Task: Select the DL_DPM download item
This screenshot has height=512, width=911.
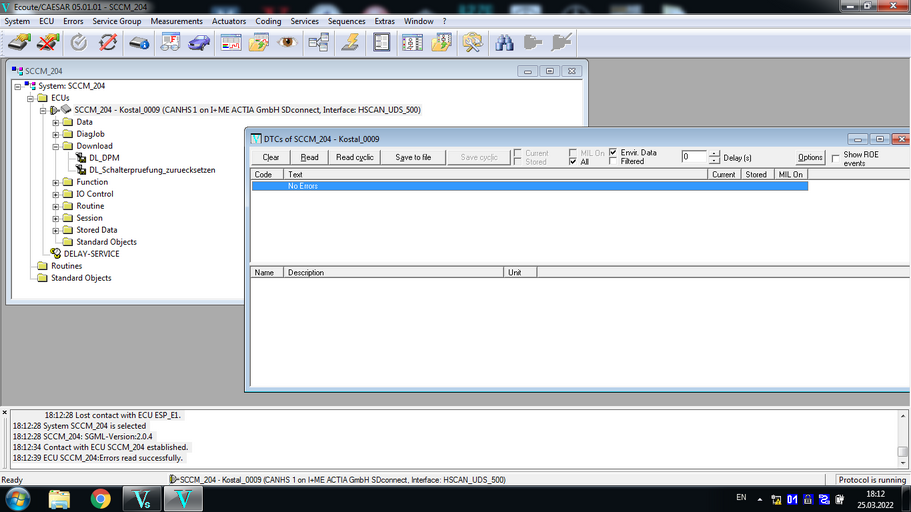Action: tap(104, 157)
